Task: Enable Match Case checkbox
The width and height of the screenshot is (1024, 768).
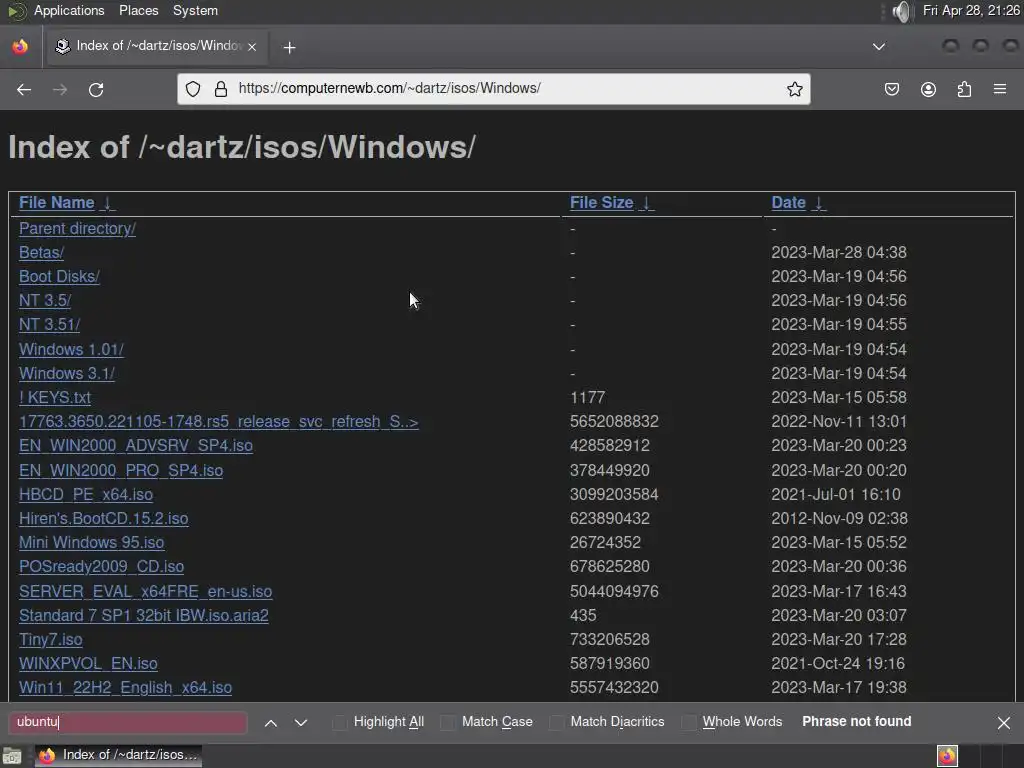Action: (447, 722)
